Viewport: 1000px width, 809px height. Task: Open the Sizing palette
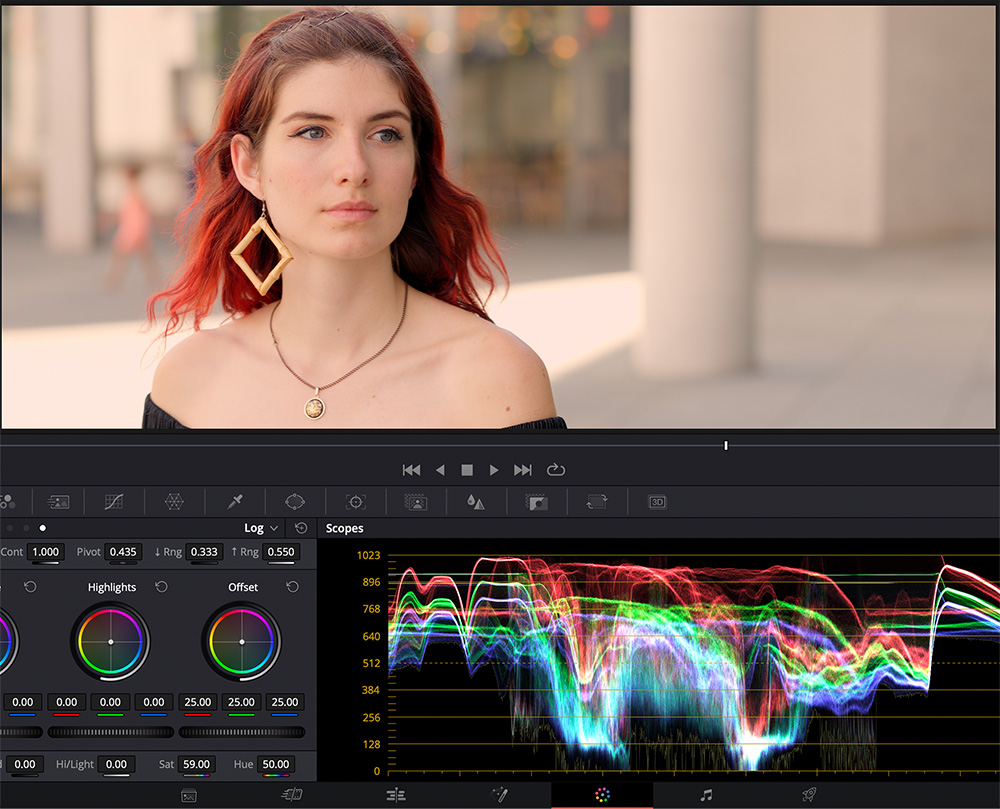pyautogui.click(x=597, y=502)
